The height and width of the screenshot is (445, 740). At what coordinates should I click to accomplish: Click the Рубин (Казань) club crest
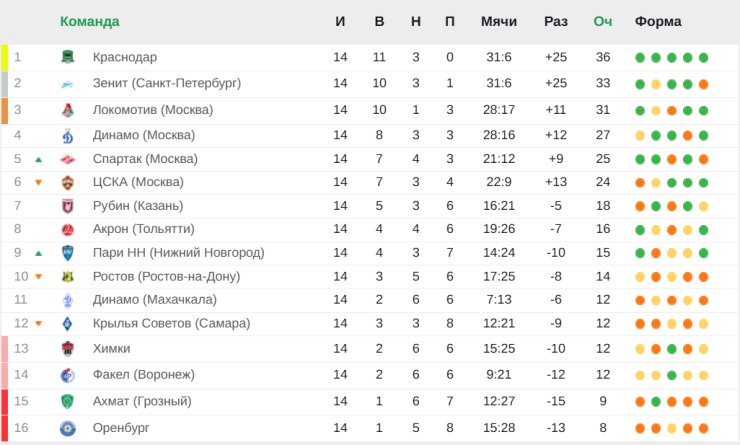pyautogui.click(x=67, y=206)
